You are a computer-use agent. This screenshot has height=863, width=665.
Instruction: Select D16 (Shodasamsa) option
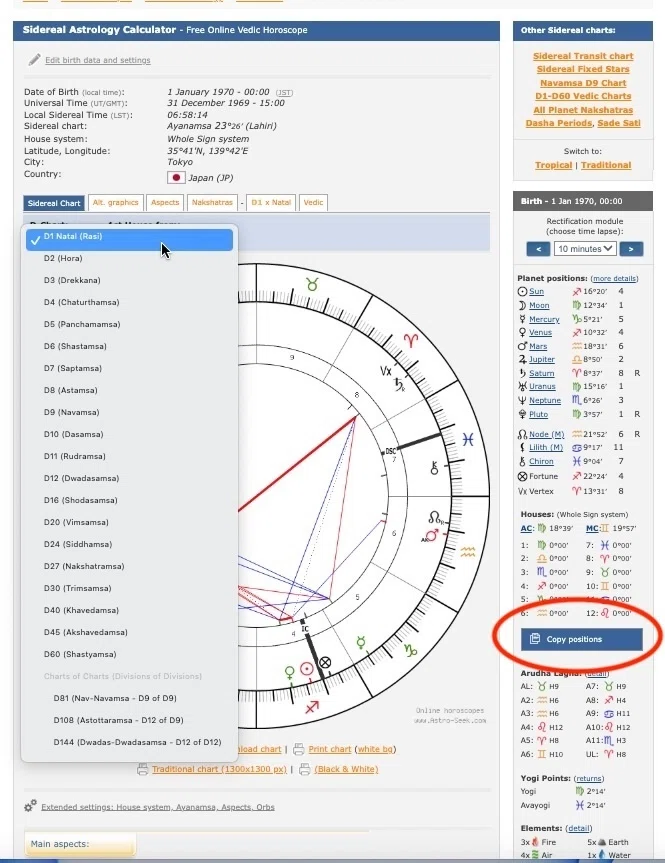[129, 500]
